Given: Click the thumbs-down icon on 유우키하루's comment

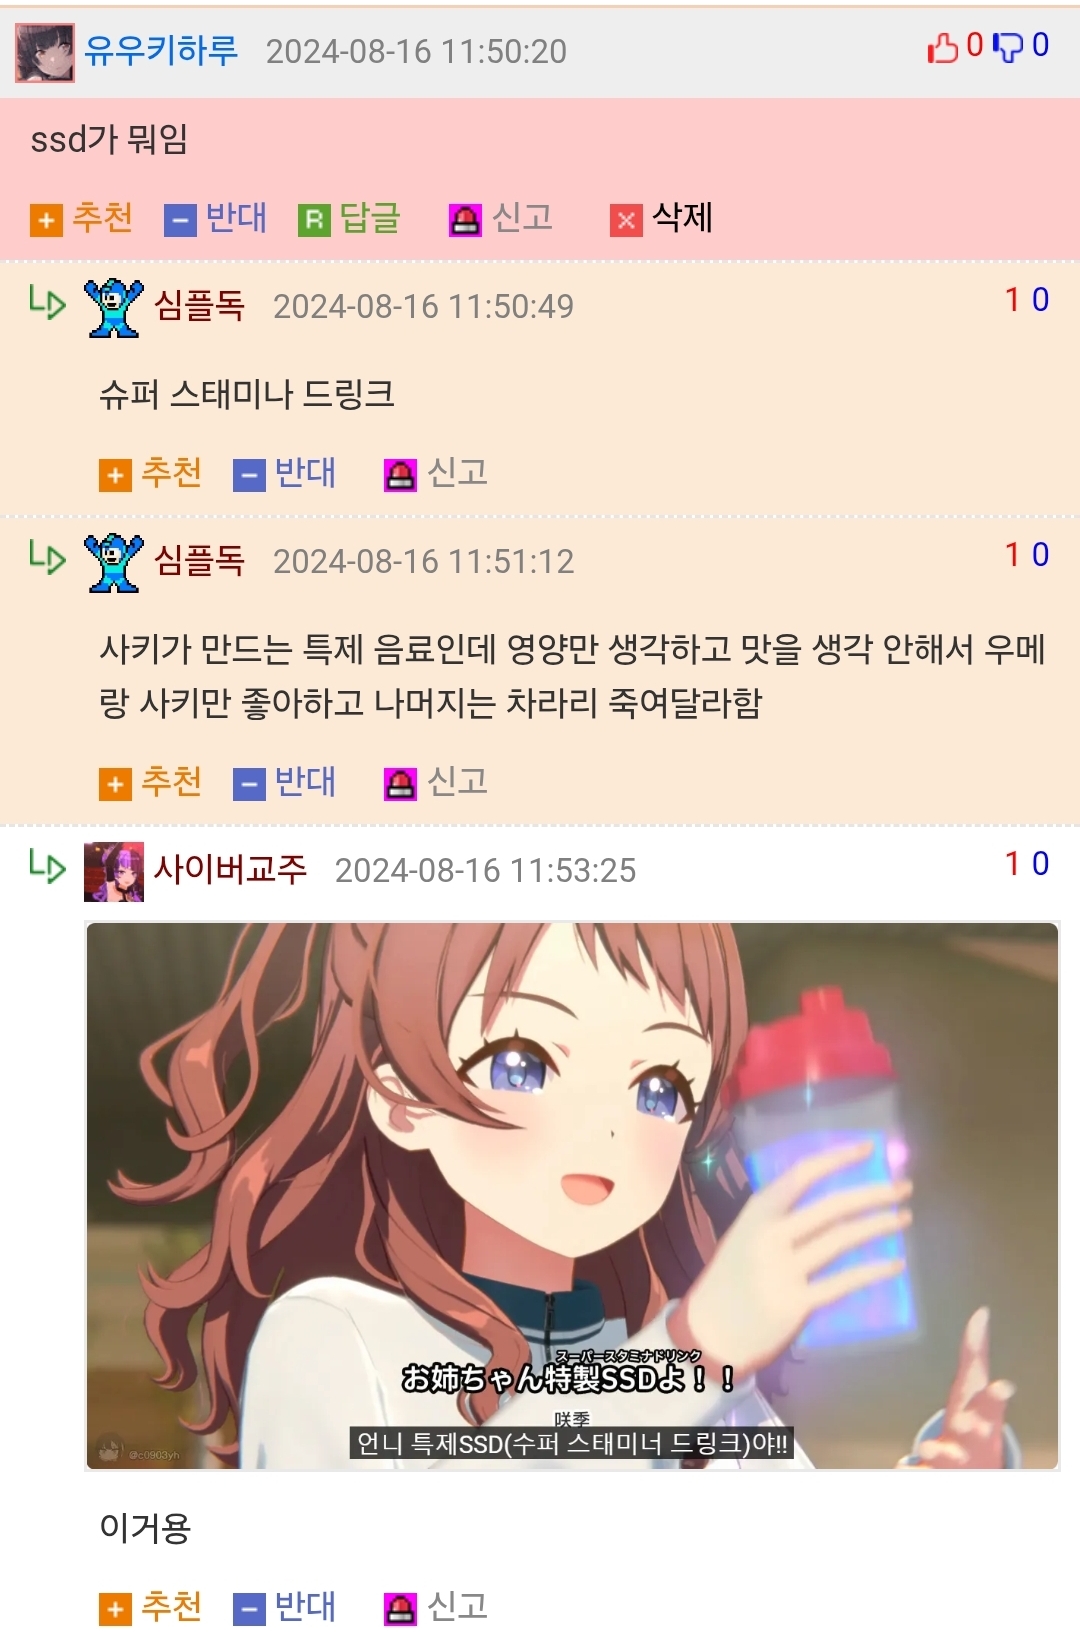Looking at the screenshot, I should click(1008, 47).
